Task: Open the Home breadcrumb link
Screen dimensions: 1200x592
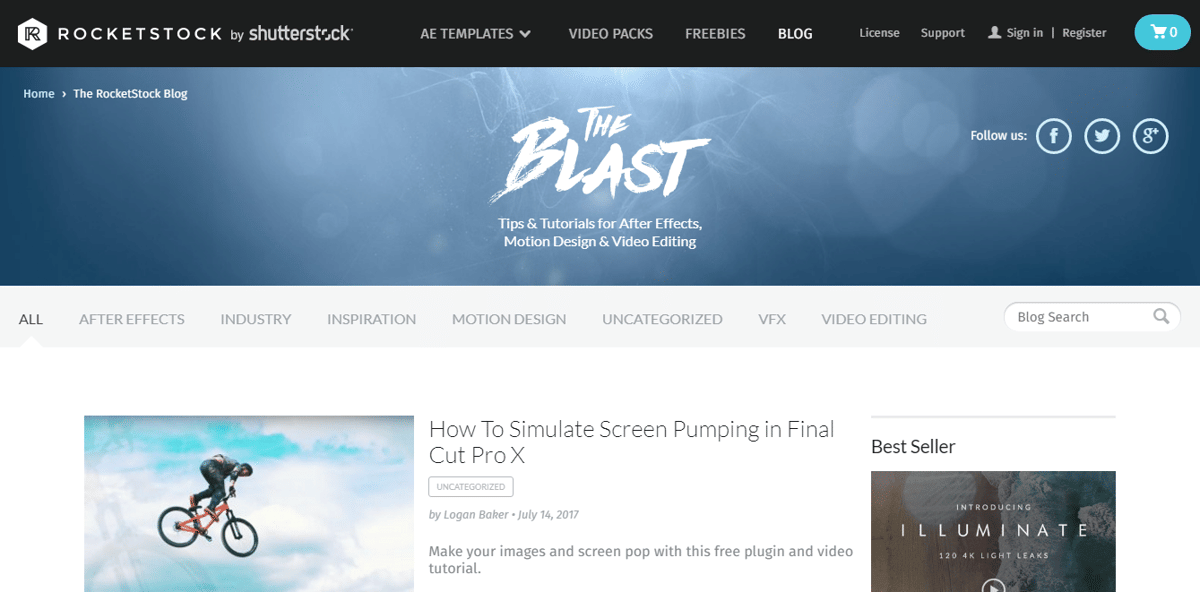Action: coord(39,94)
